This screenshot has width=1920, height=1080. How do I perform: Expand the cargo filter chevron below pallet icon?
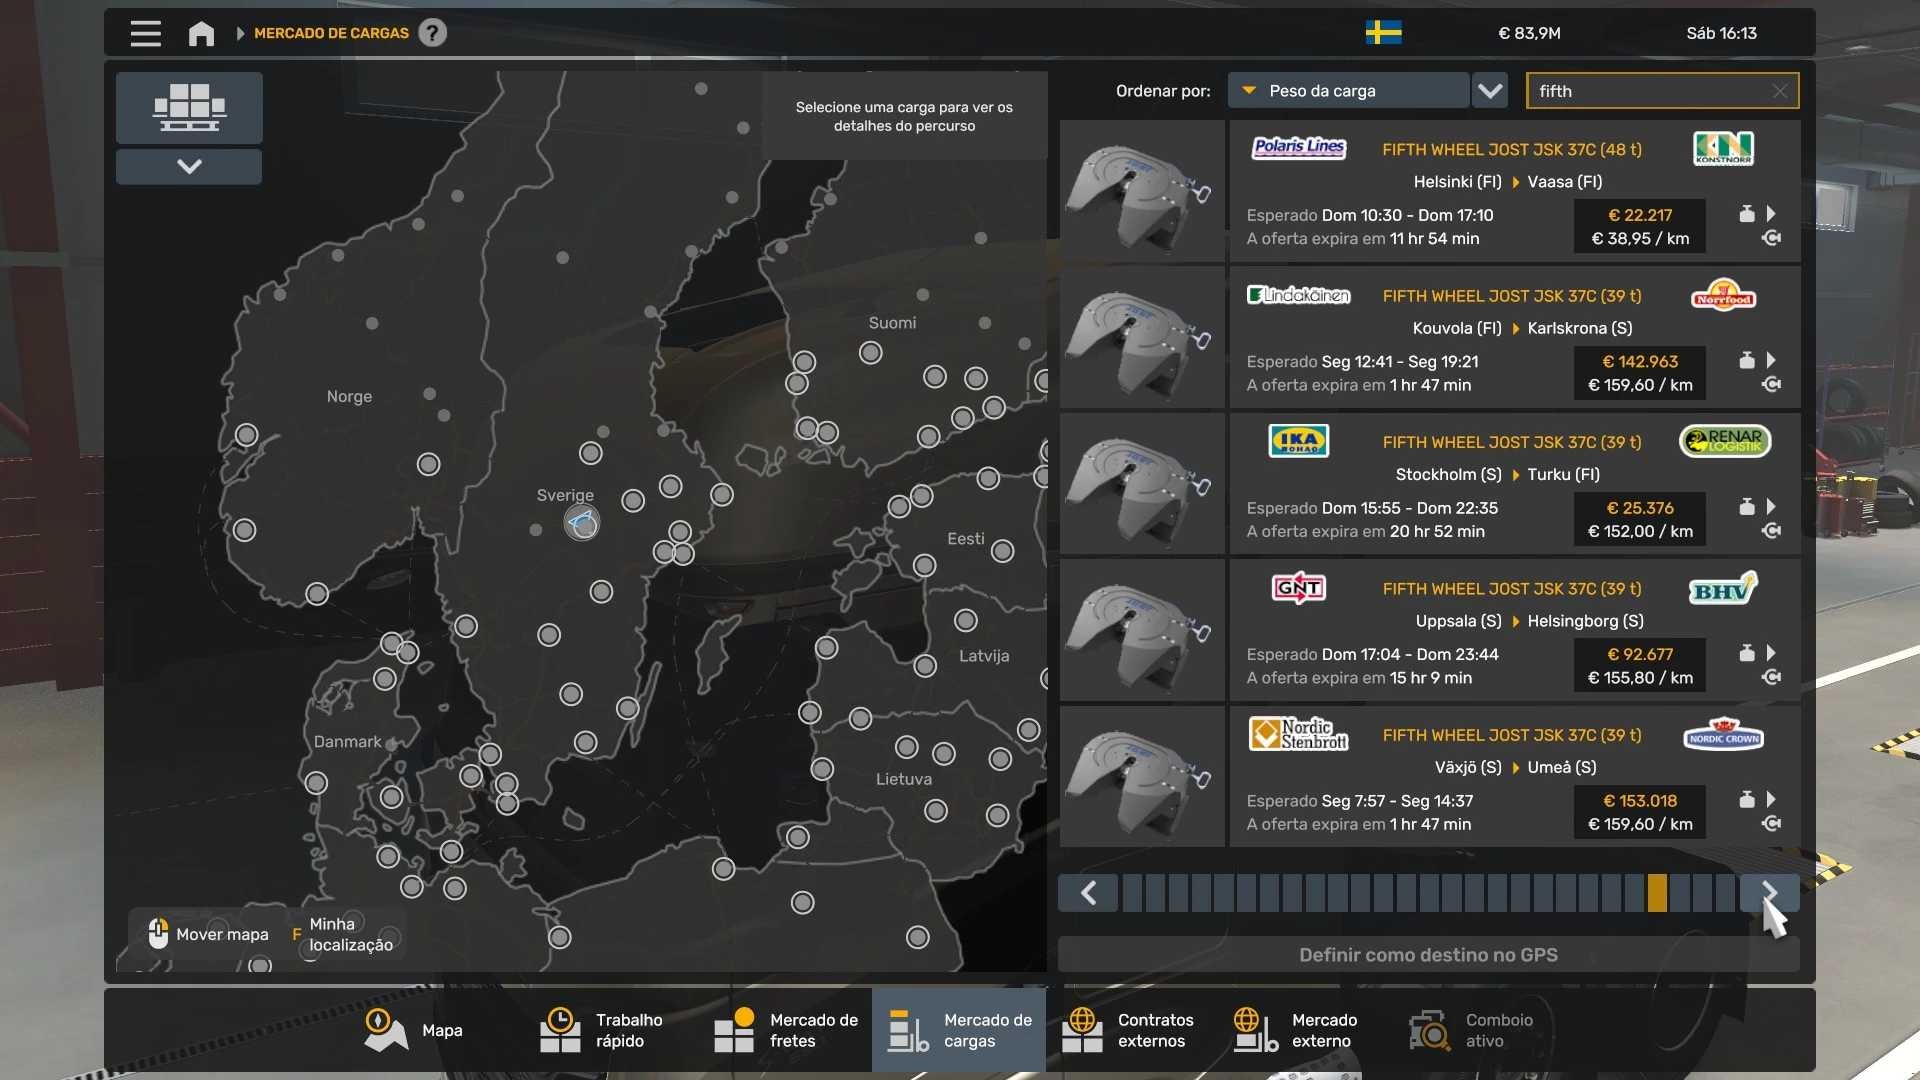189,166
